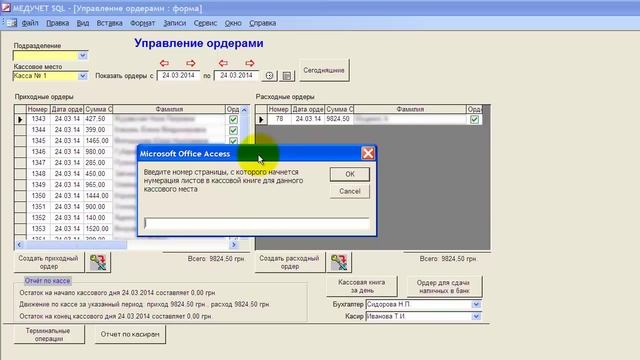Click the Сегодняшние button
Image resolution: width=640 pixels, height=360 pixels.
[x=324, y=70]
